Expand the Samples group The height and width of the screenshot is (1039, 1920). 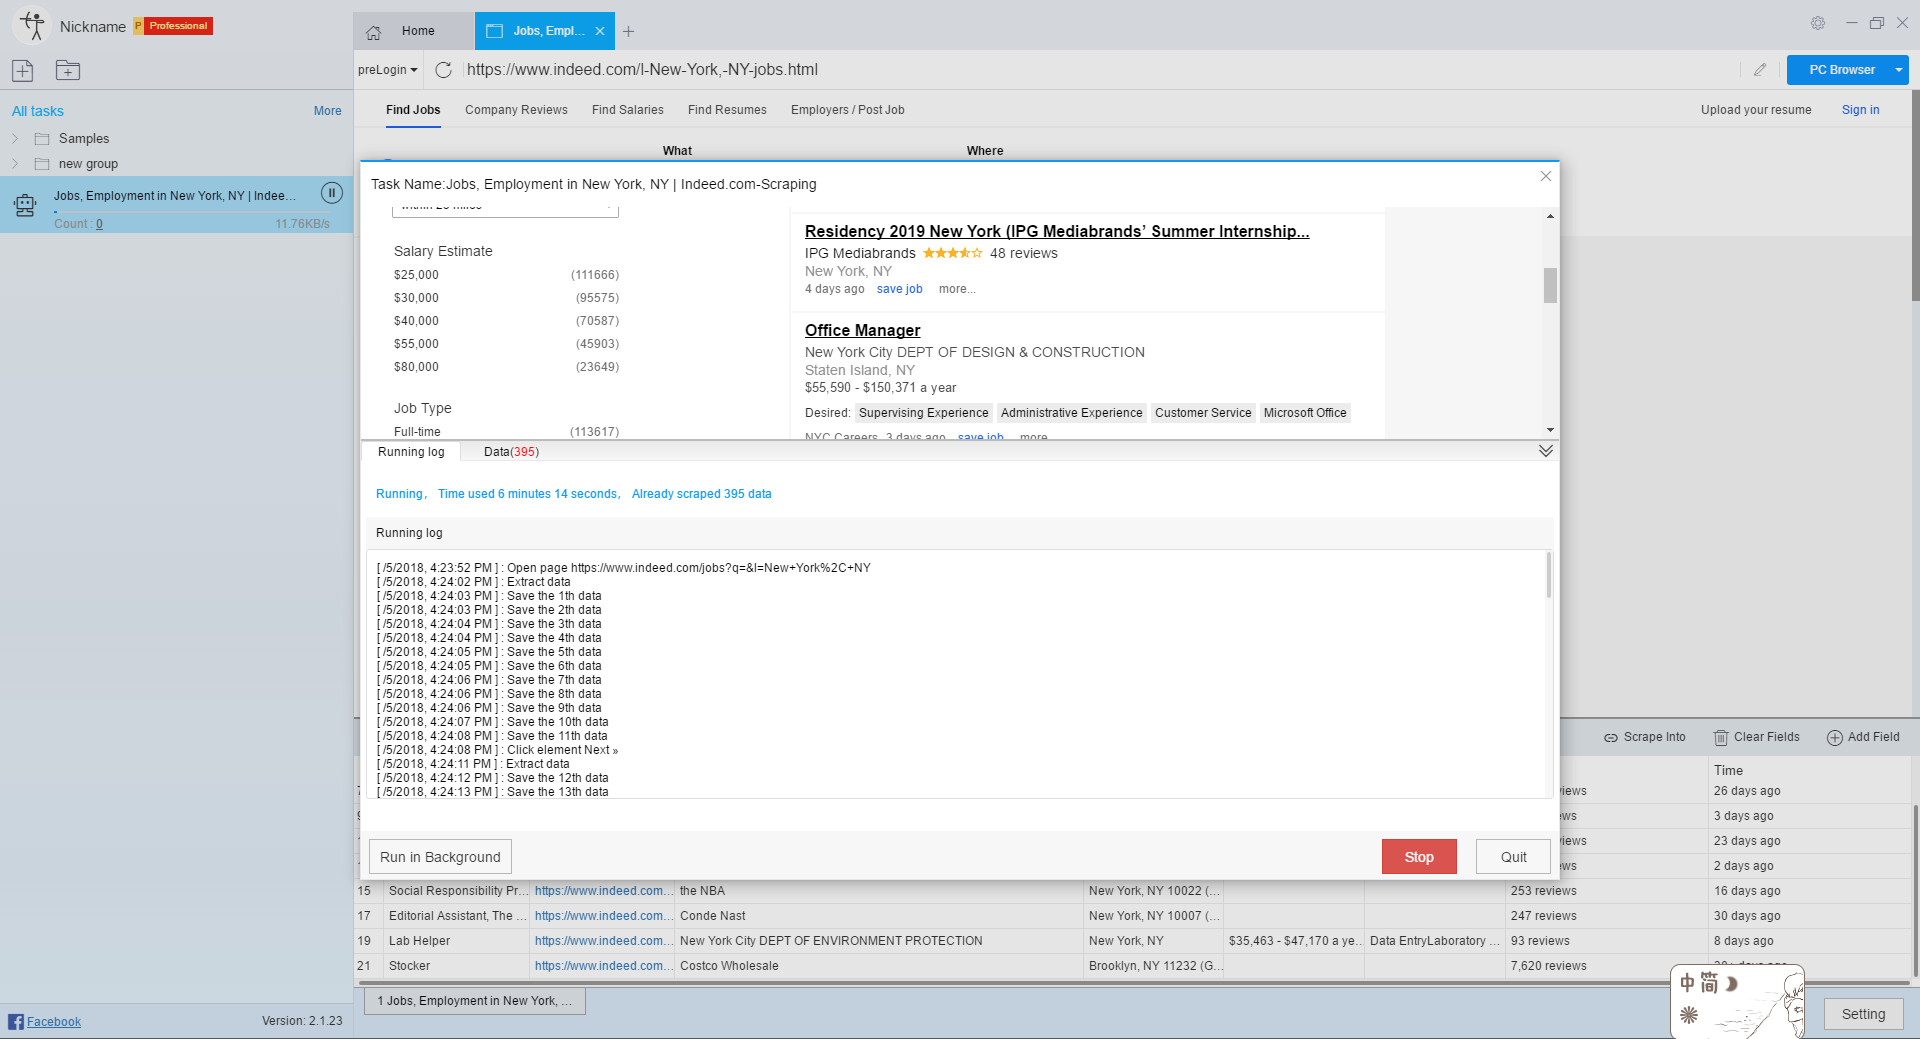click(x=15, y=139)
